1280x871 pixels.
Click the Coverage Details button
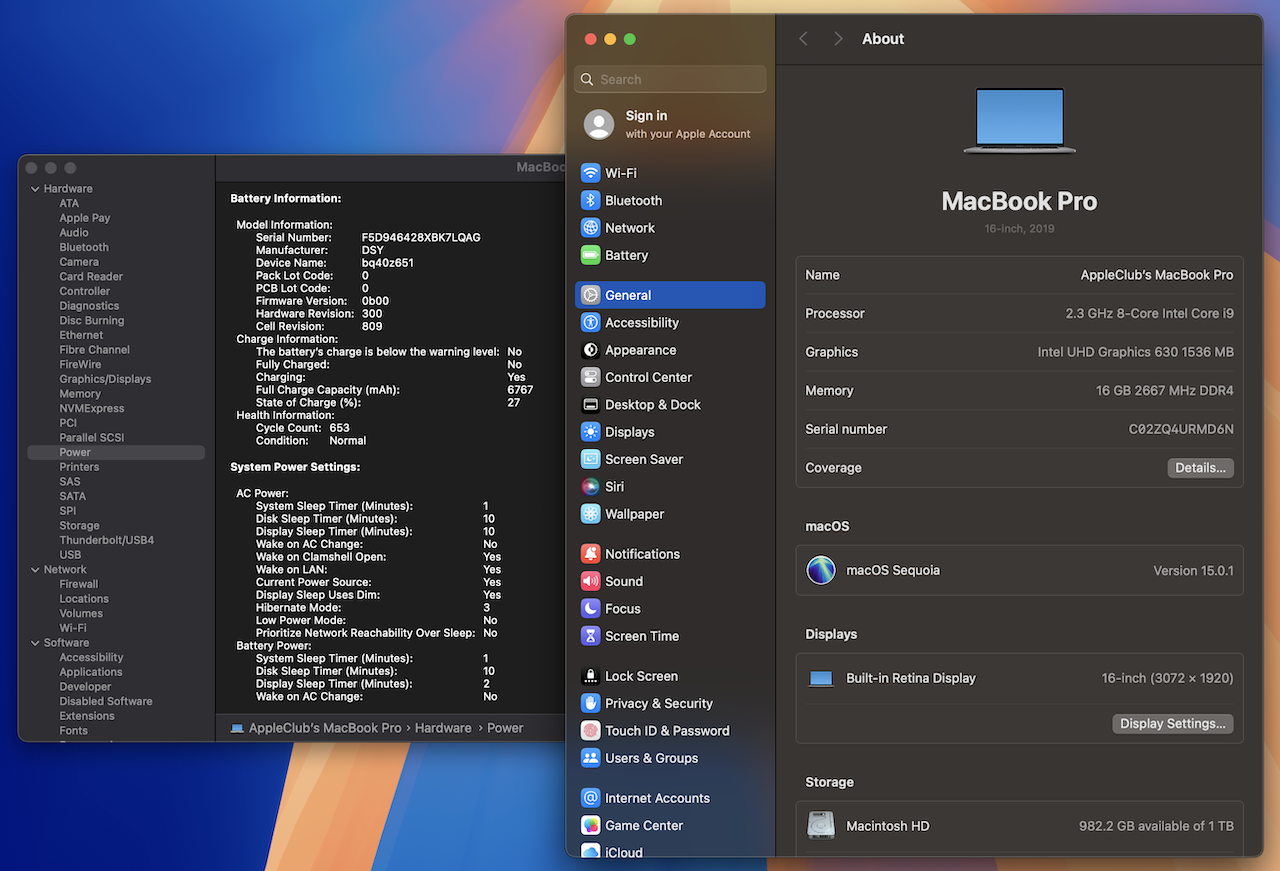(1200, 468)
